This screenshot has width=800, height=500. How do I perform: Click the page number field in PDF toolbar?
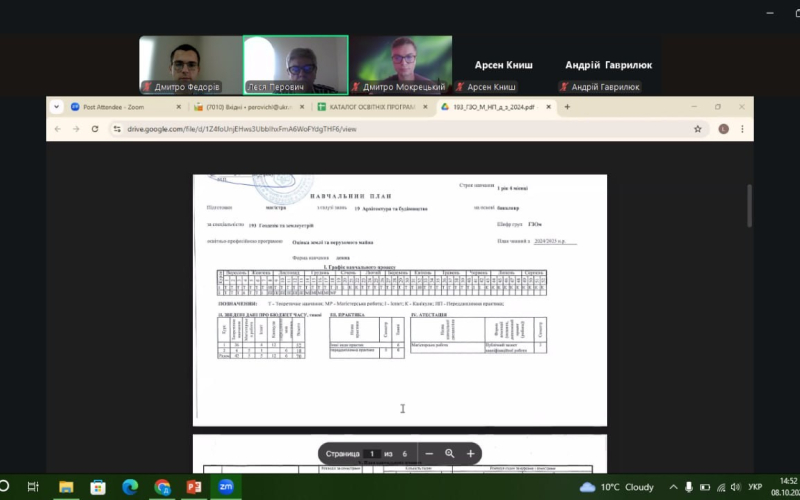[373, 453]
